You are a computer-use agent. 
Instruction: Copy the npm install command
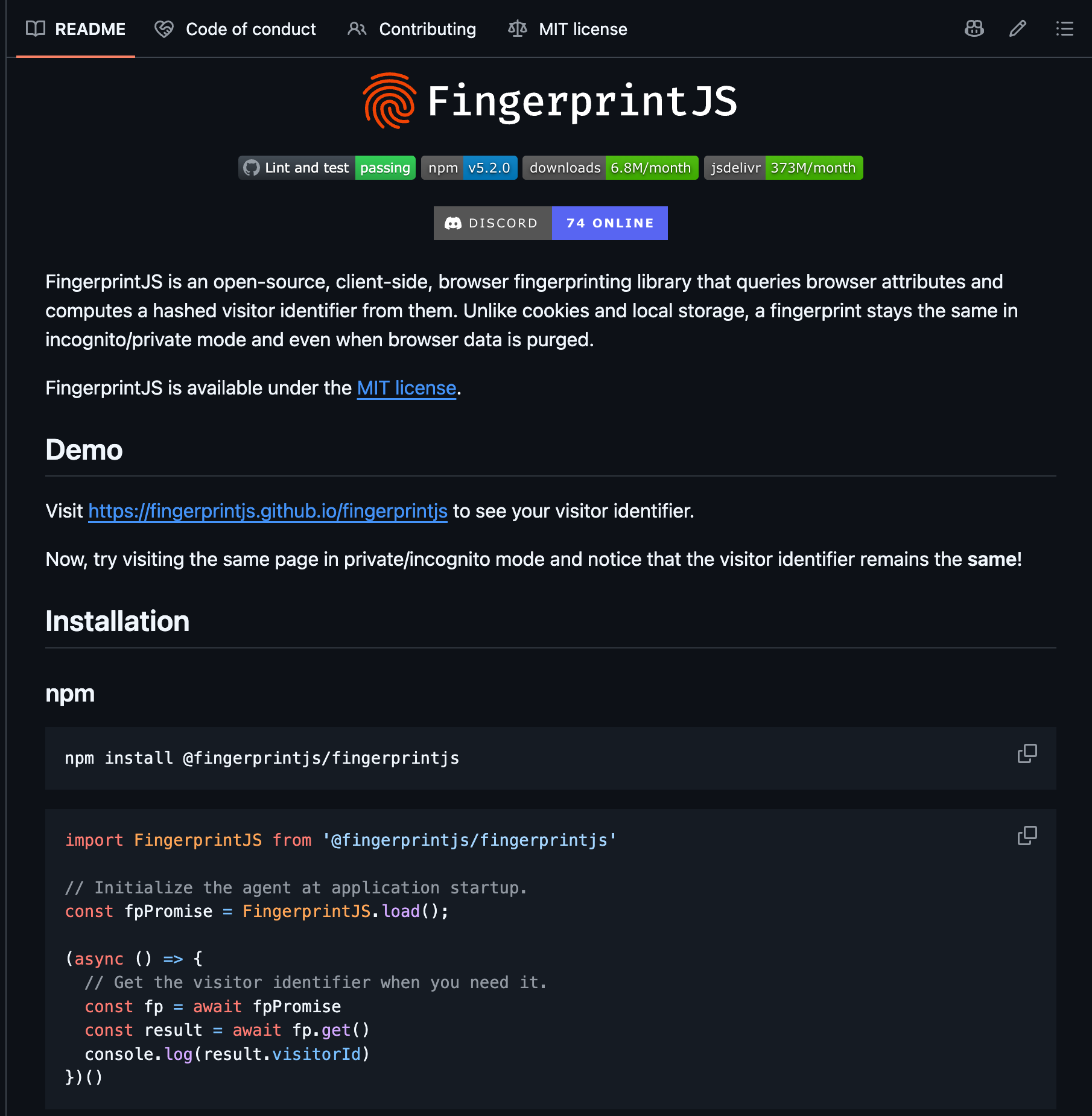(x=1027, y=754)
